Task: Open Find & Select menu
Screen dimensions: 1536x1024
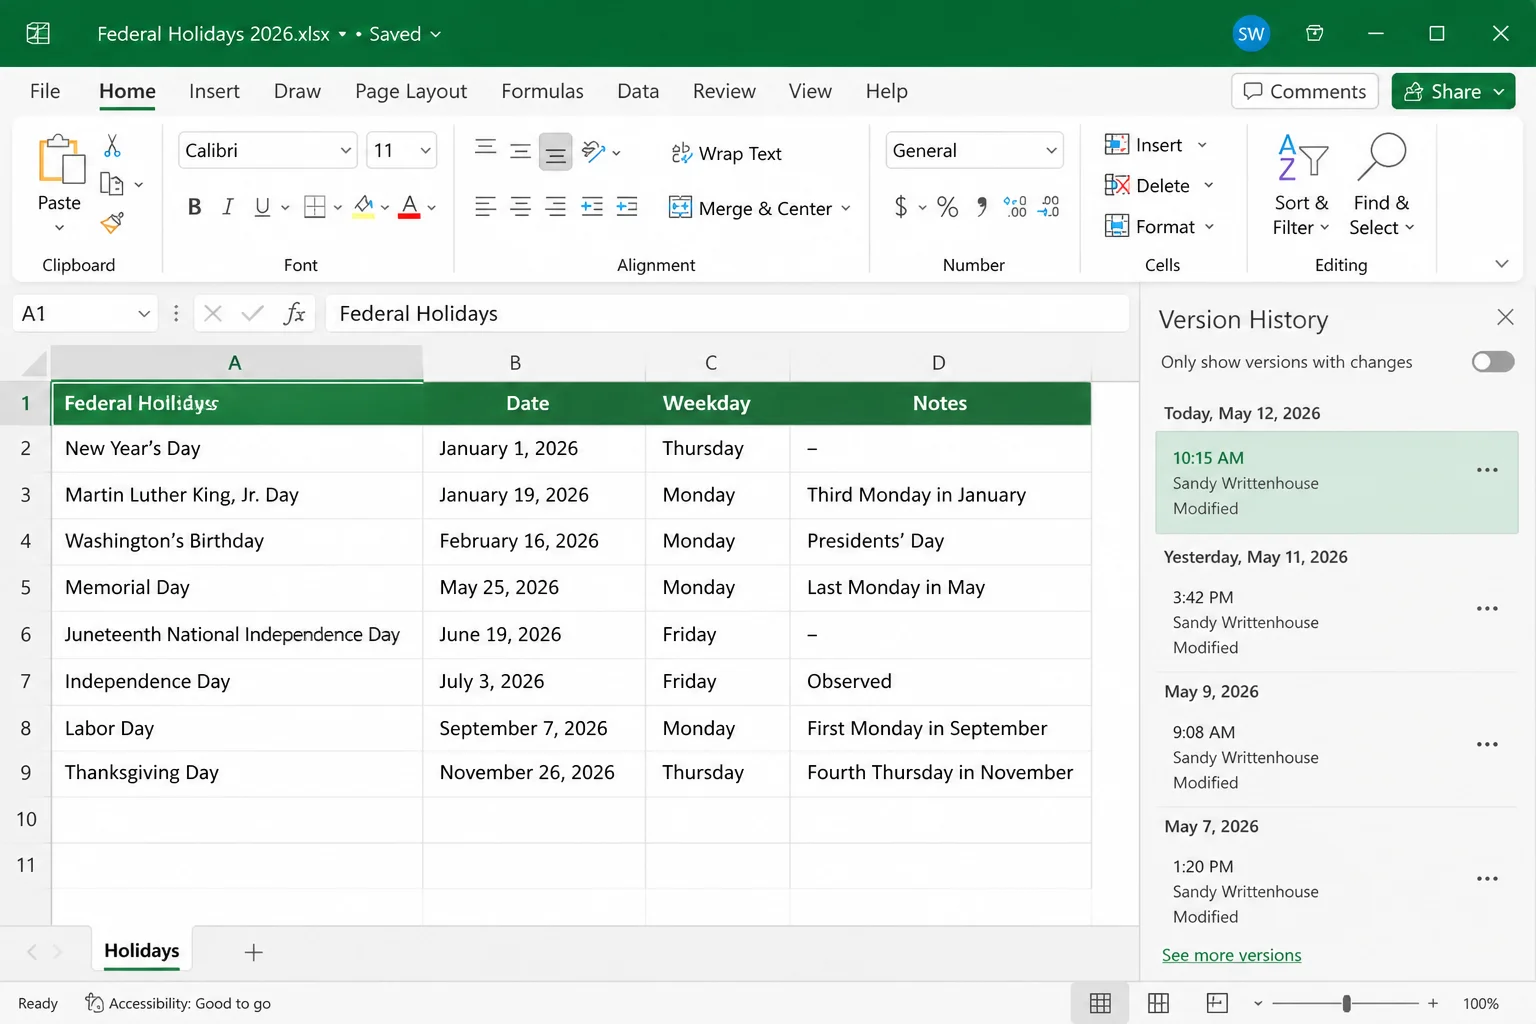Action: (1381, 186)
